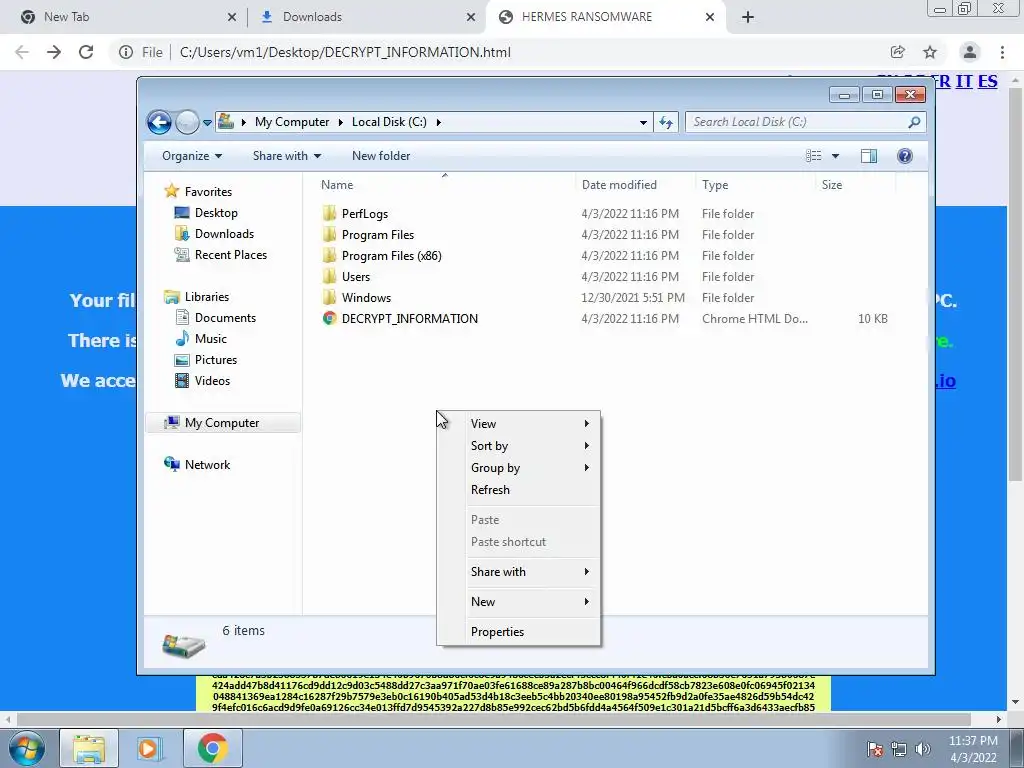Open the Music library

(210, 338)
